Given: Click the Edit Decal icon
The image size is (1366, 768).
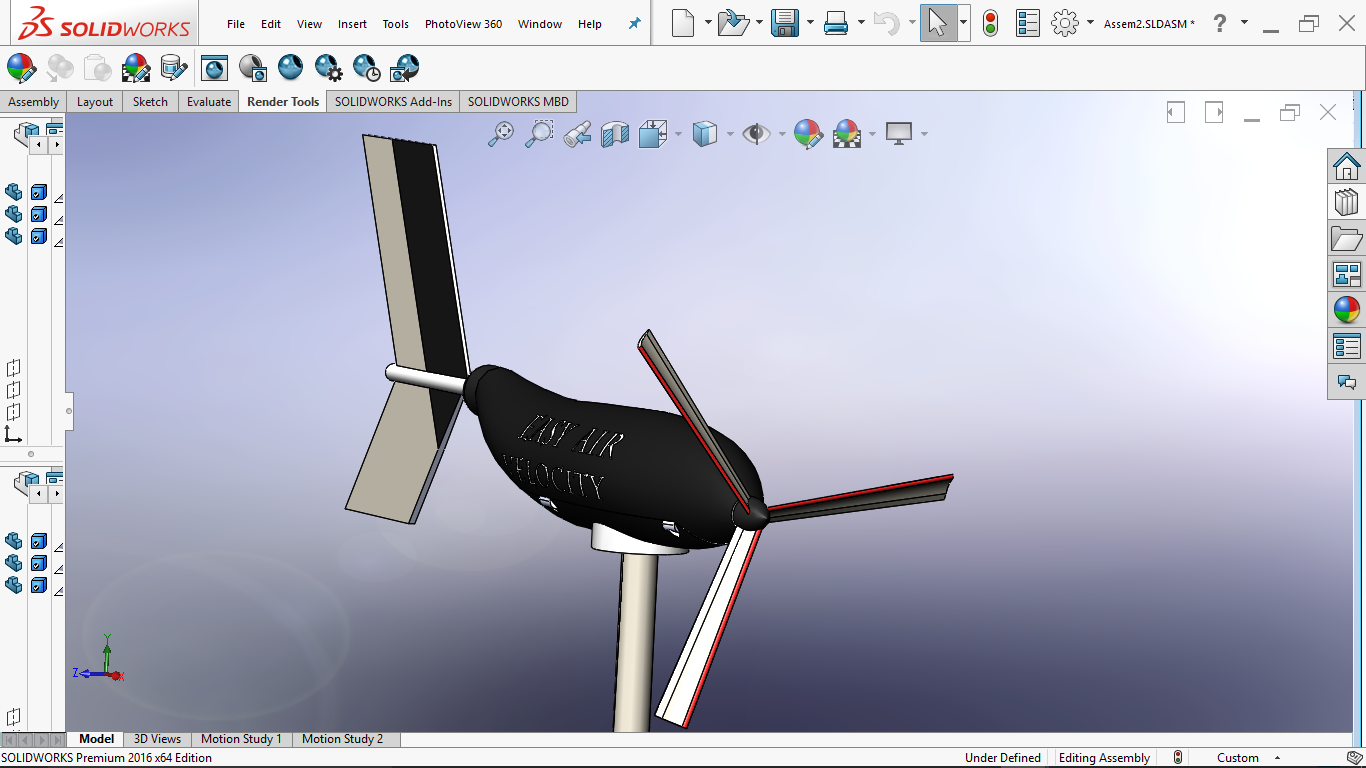Looking at the screenshot, I should (173, 68).
